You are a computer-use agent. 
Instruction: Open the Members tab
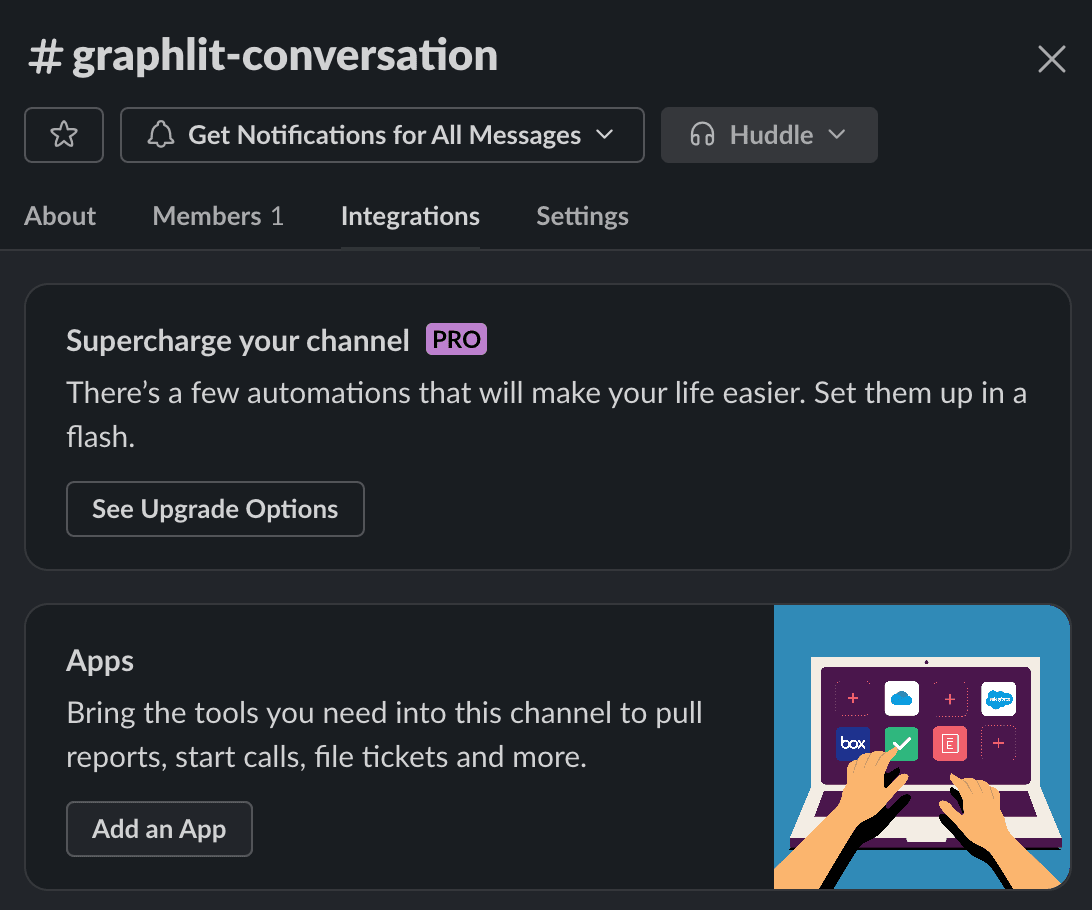[218, 216]
